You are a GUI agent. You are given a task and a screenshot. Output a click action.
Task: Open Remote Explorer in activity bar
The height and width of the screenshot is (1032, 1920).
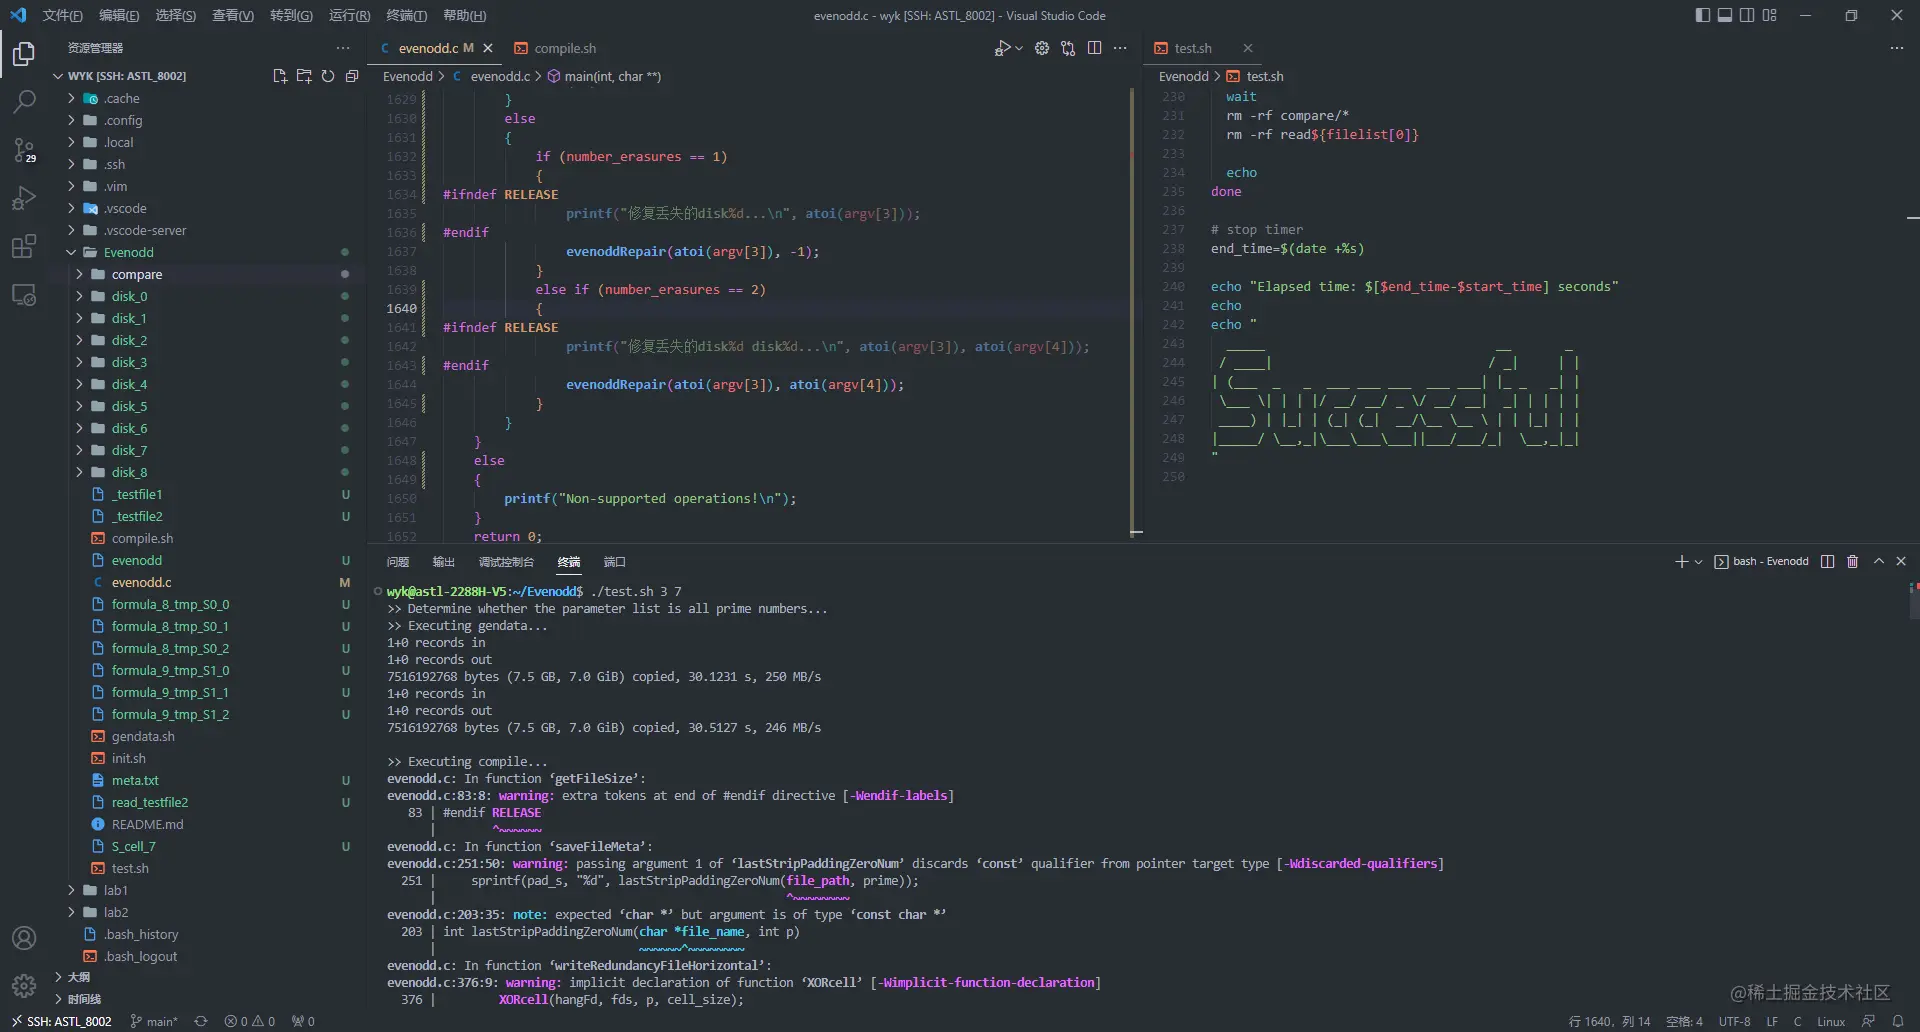pyautogui.click(x=24, y=295)
